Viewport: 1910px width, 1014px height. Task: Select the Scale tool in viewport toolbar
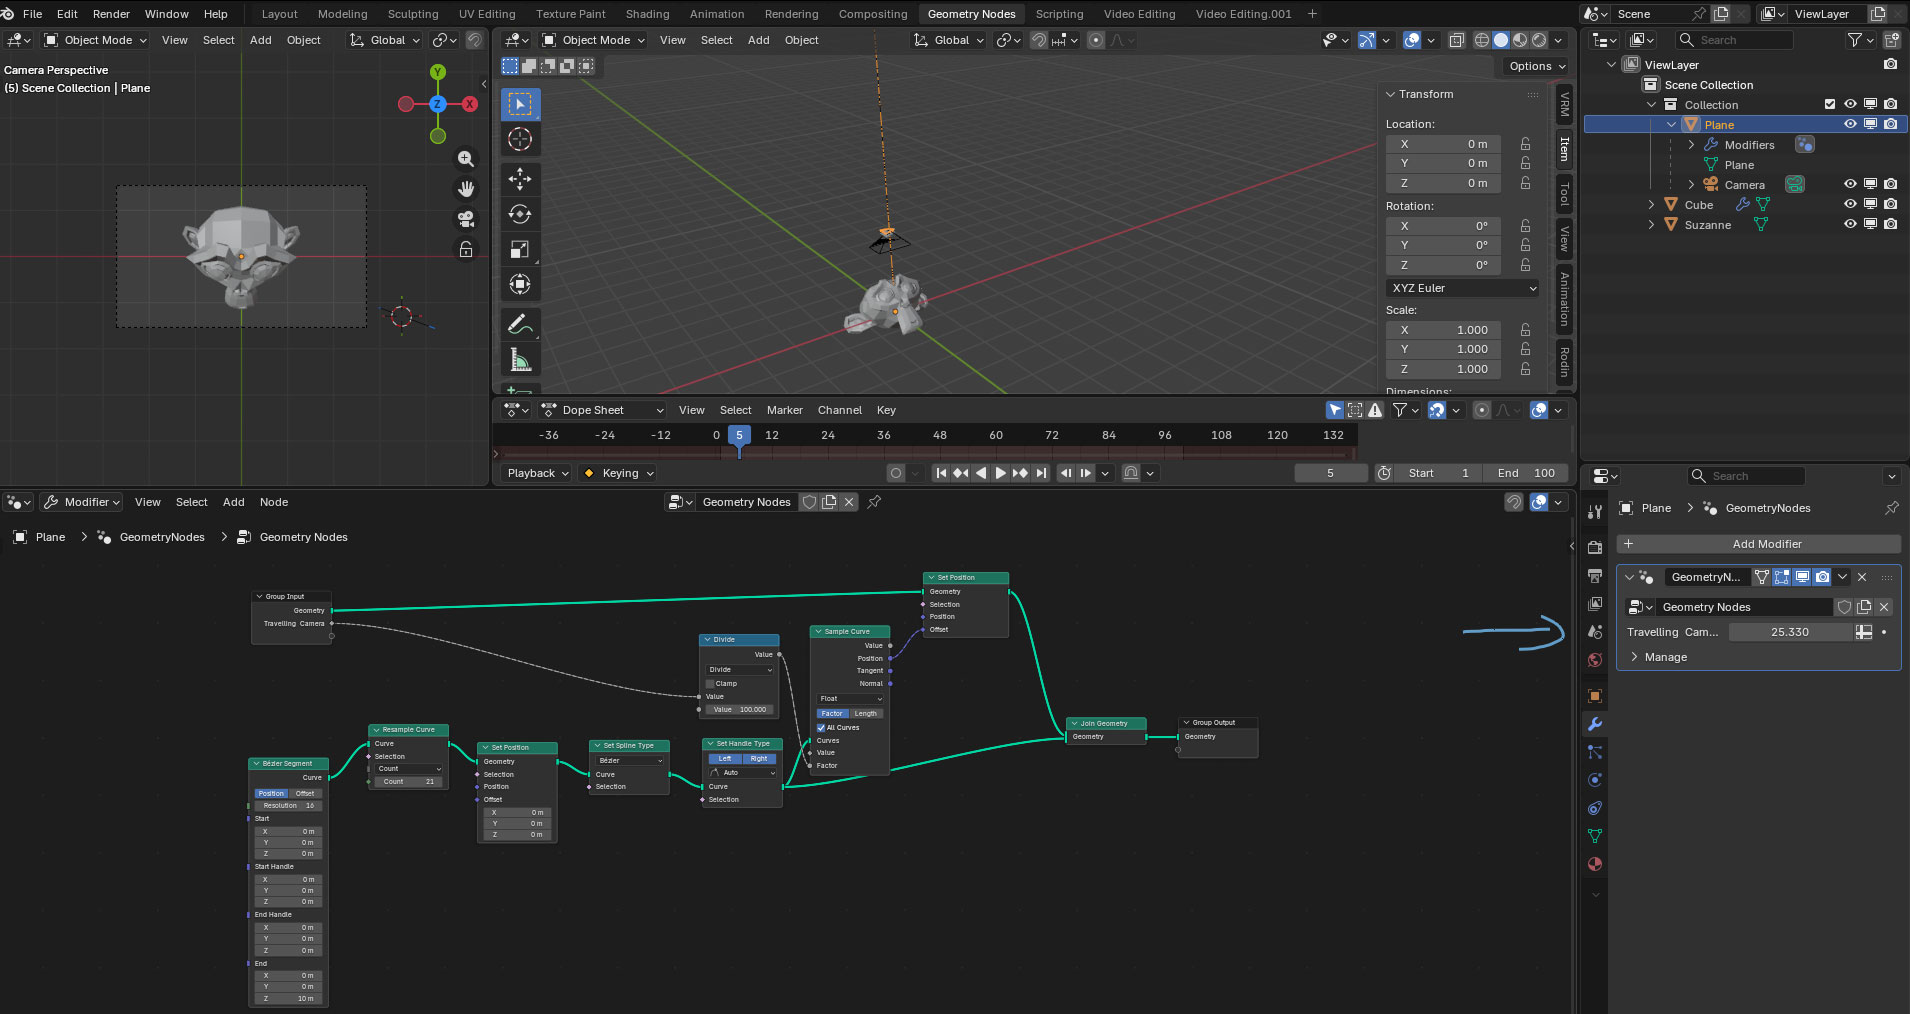pyautogui.click(x=520, y=249)
